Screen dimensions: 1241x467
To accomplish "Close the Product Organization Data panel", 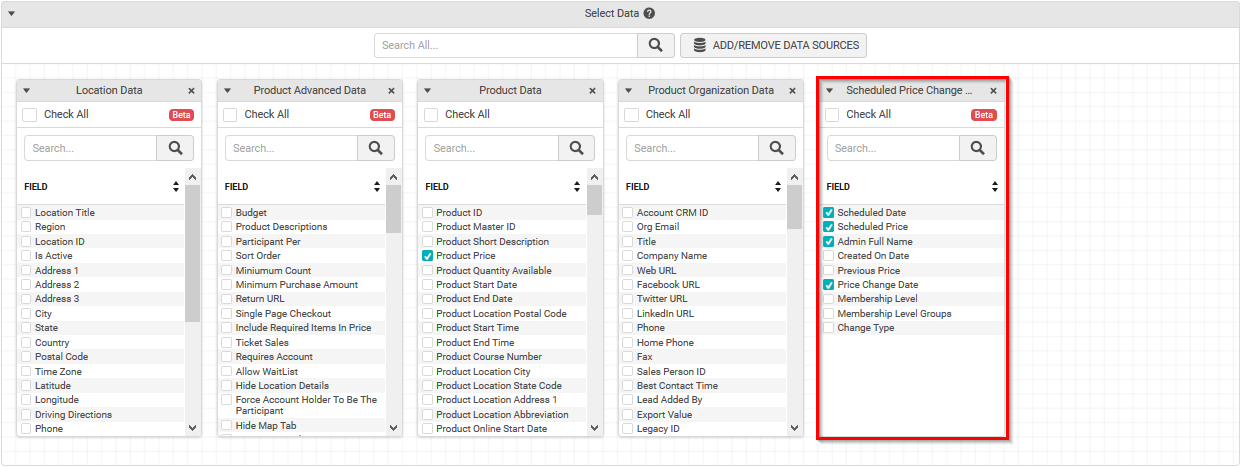I will 792,91.
